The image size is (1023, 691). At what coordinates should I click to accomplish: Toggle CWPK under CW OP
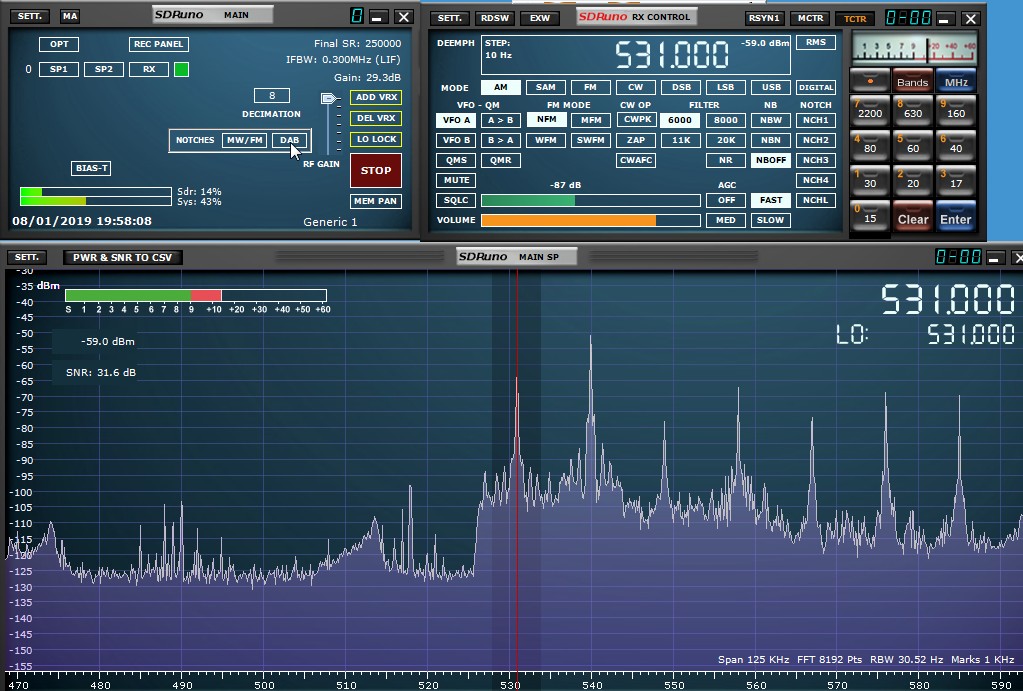coord(636,119)
